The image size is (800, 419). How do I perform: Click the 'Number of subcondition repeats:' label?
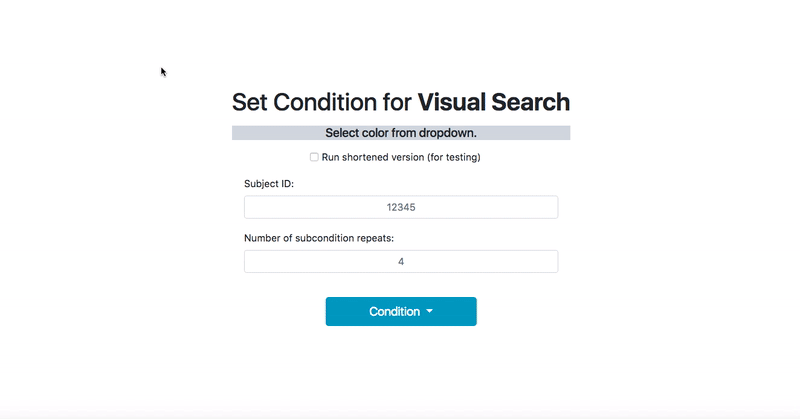point(319,238)
